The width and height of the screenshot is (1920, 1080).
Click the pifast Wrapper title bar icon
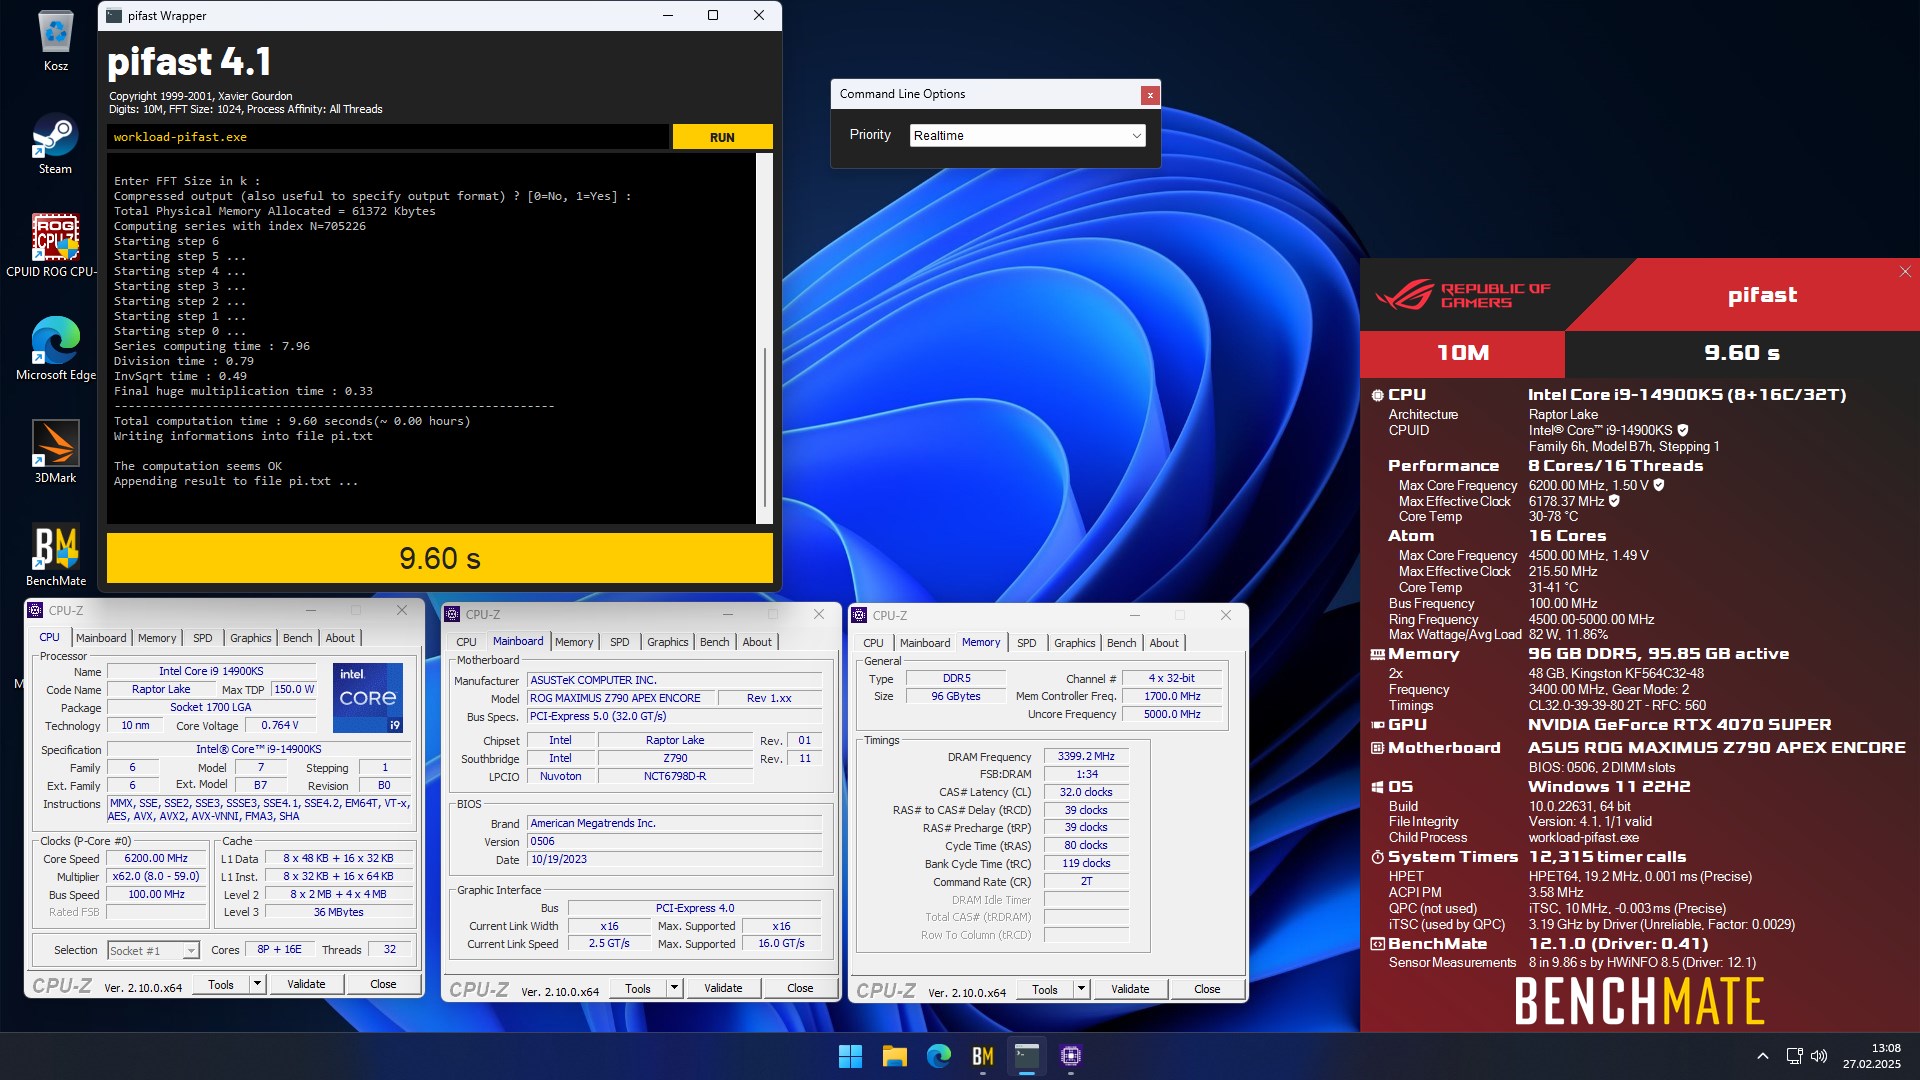(x=114, y=16)
